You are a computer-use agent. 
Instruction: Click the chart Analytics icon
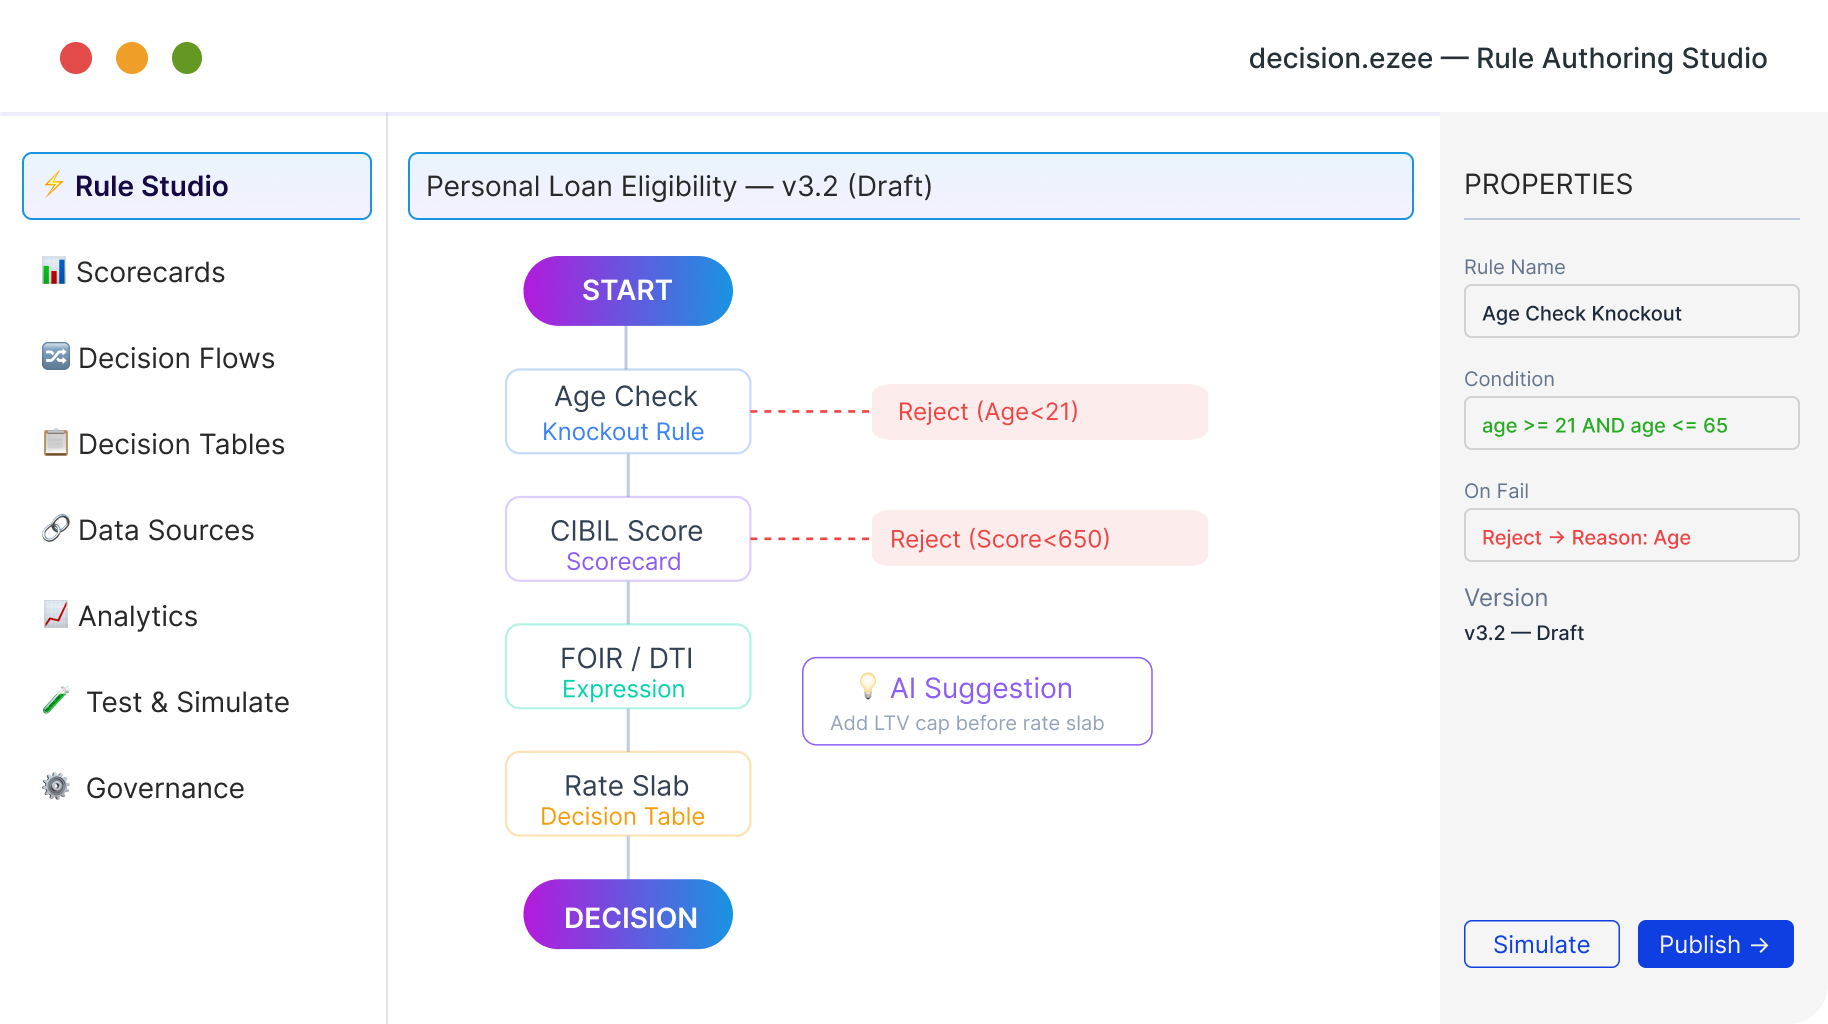pyautogui.click(x=56, y=614)
